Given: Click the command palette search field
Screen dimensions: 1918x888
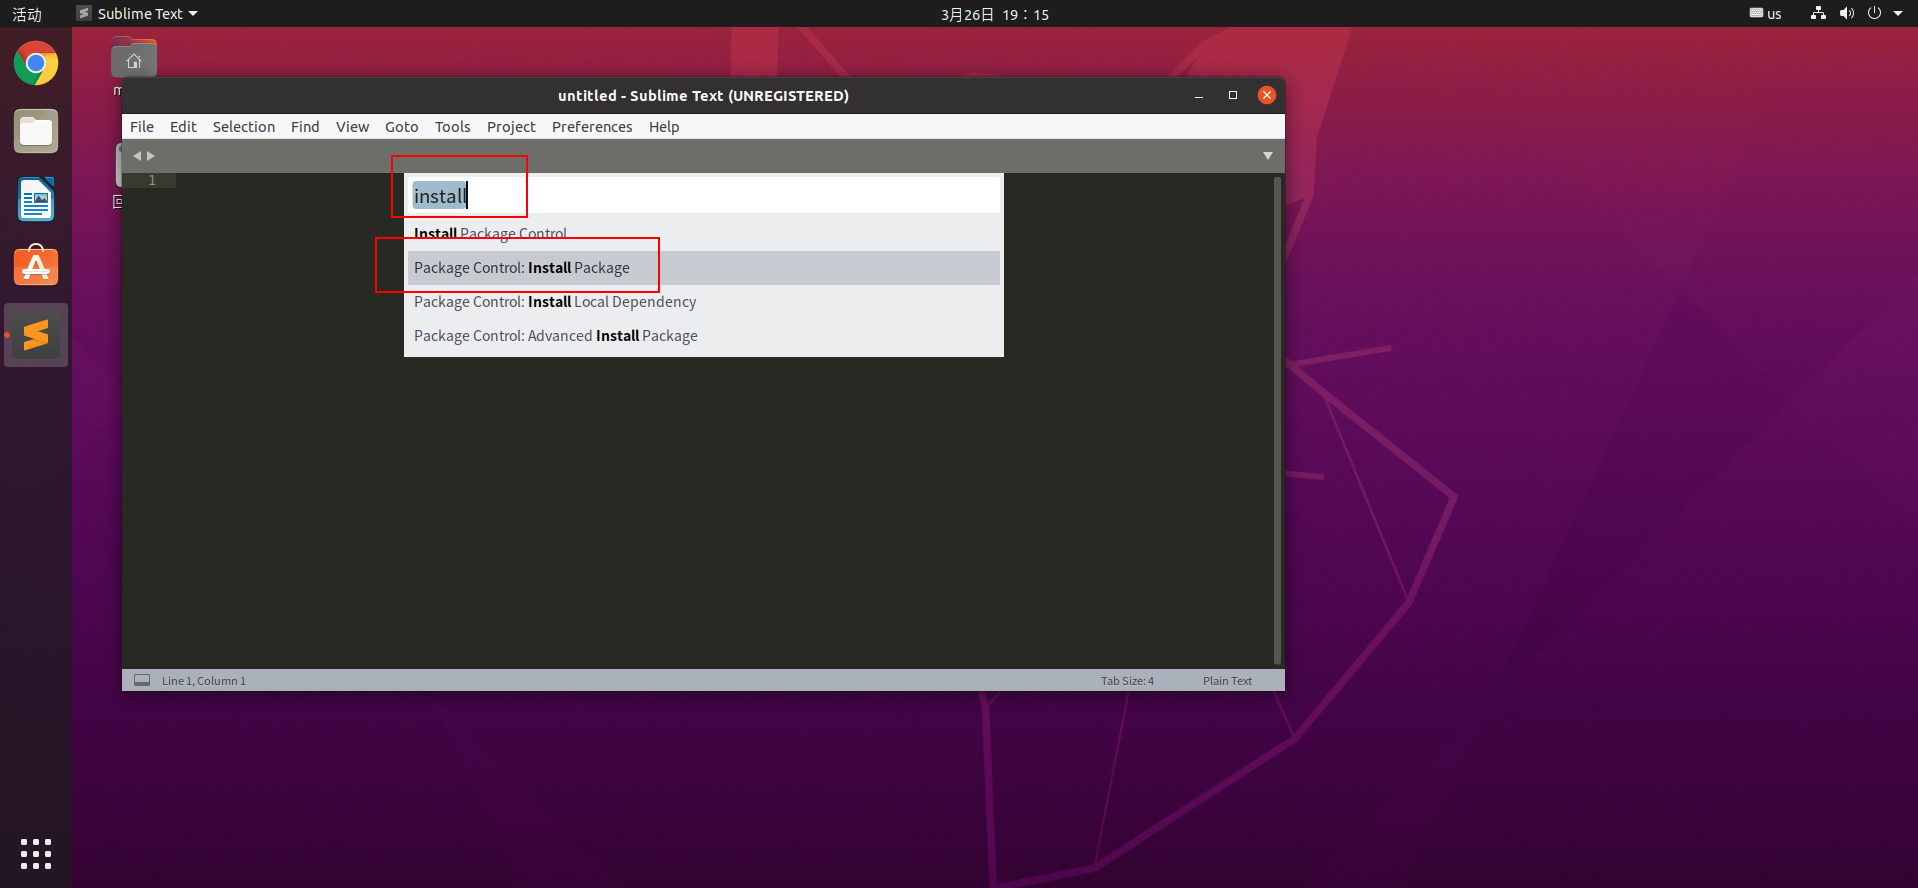Looking at the screenshot, I should click(x=704, y=196).
